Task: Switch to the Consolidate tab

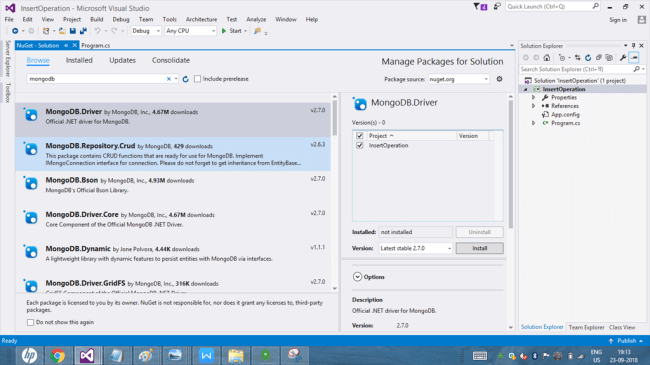Action: tap(171, 60)
